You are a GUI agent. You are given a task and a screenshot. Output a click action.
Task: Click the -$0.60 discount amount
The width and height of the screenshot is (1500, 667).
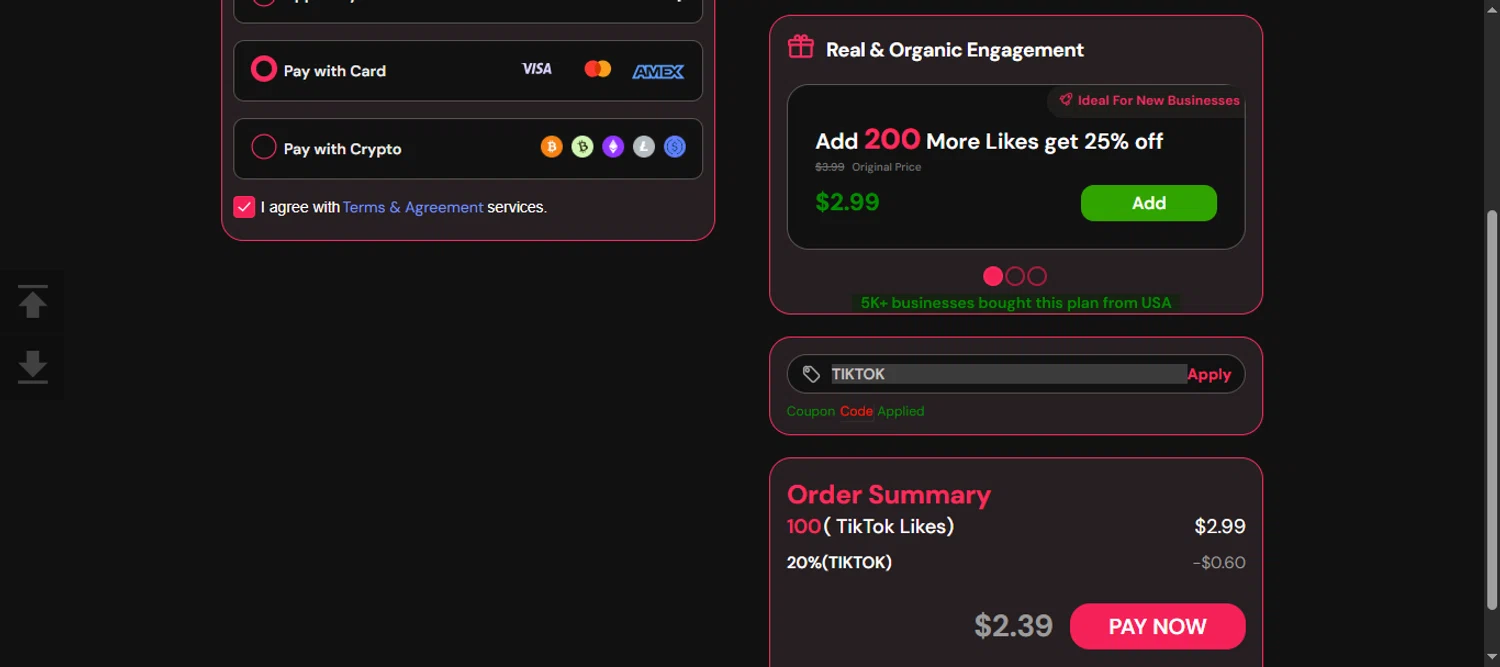1219,562
